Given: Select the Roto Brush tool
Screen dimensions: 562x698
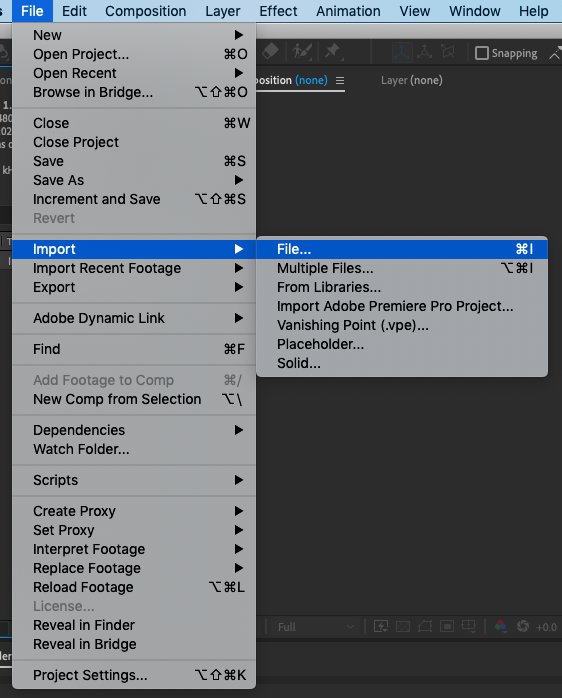Looking at the screenshot, I should pos(302,52).
